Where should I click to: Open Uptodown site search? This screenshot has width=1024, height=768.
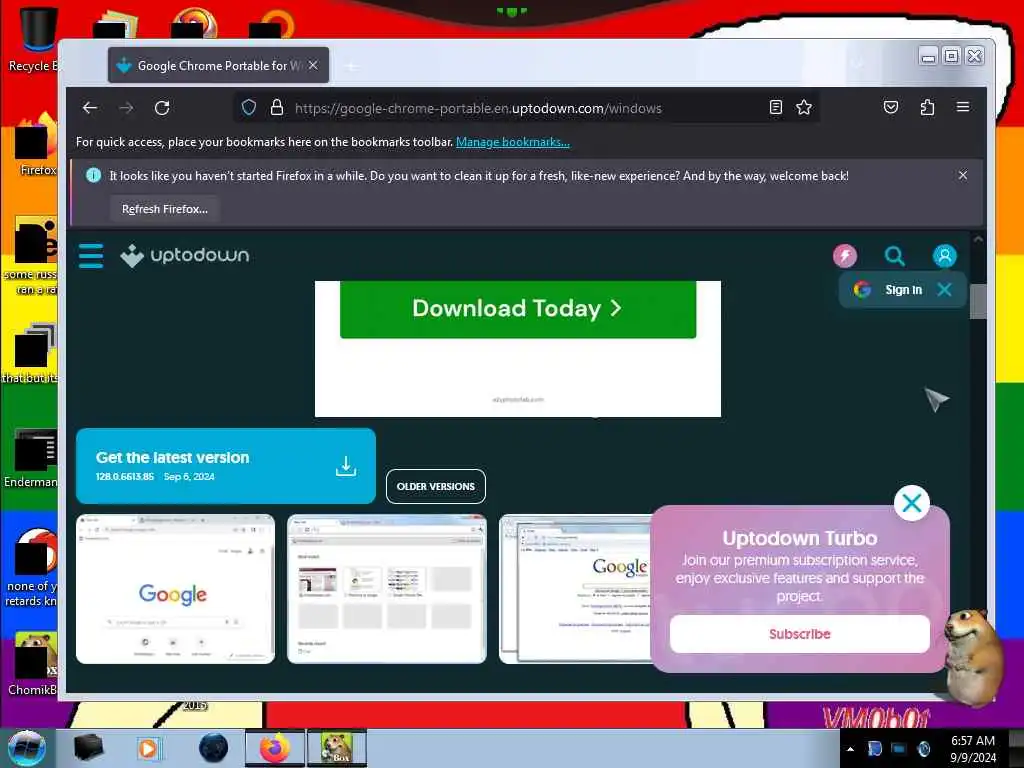(895, 255)
